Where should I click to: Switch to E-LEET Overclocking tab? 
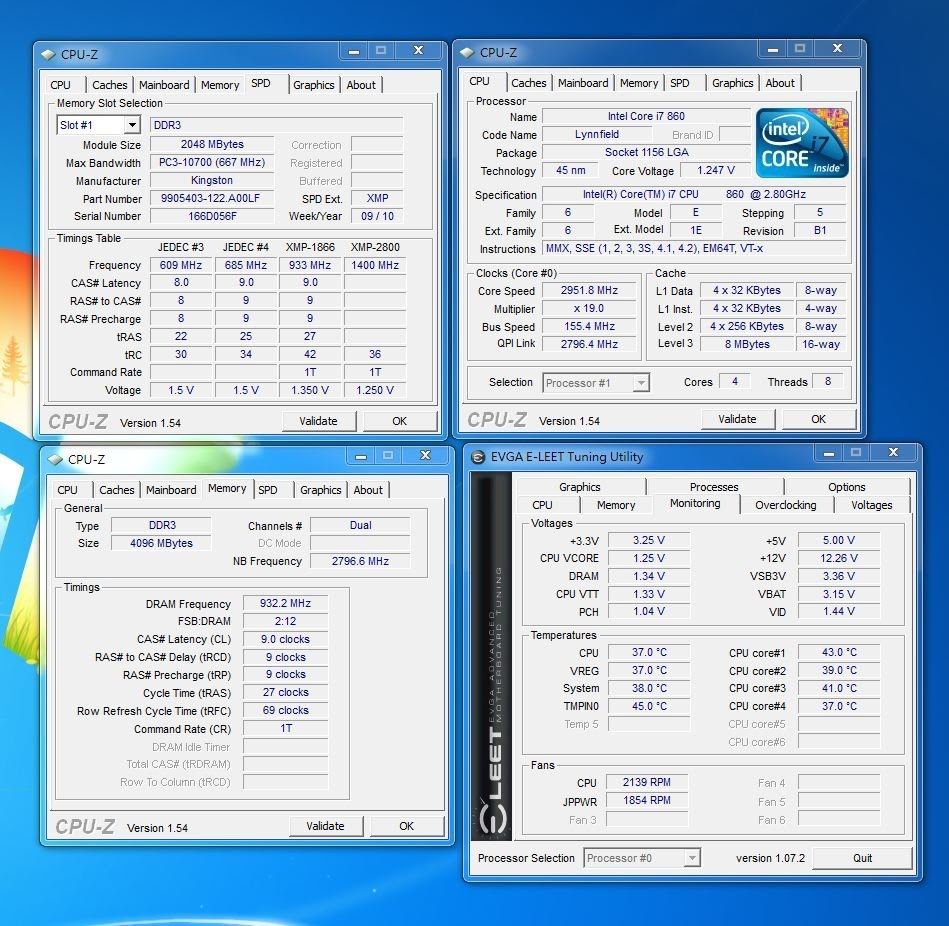click(786, 505)
